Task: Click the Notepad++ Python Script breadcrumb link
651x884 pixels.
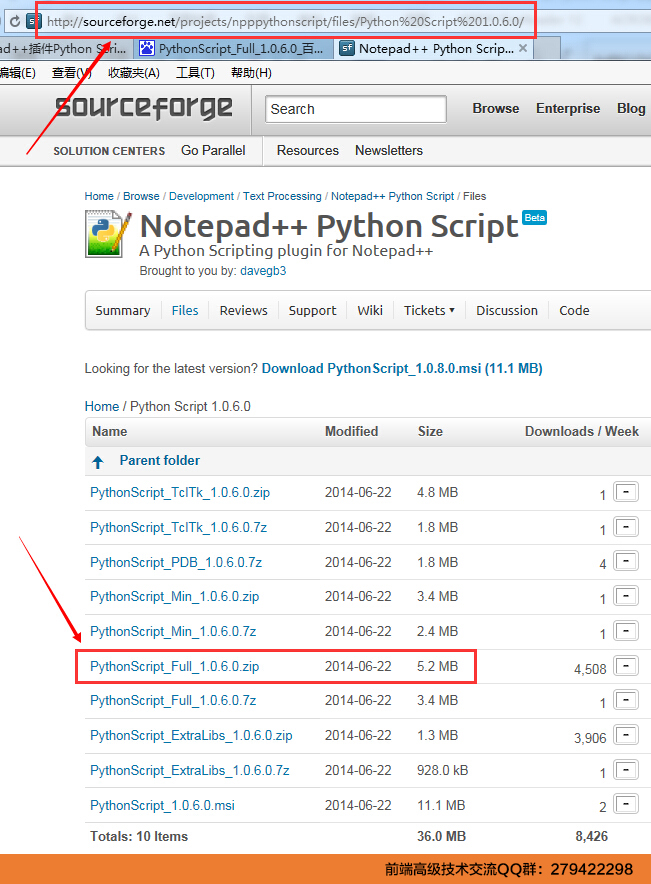Action: click(392, 196)
